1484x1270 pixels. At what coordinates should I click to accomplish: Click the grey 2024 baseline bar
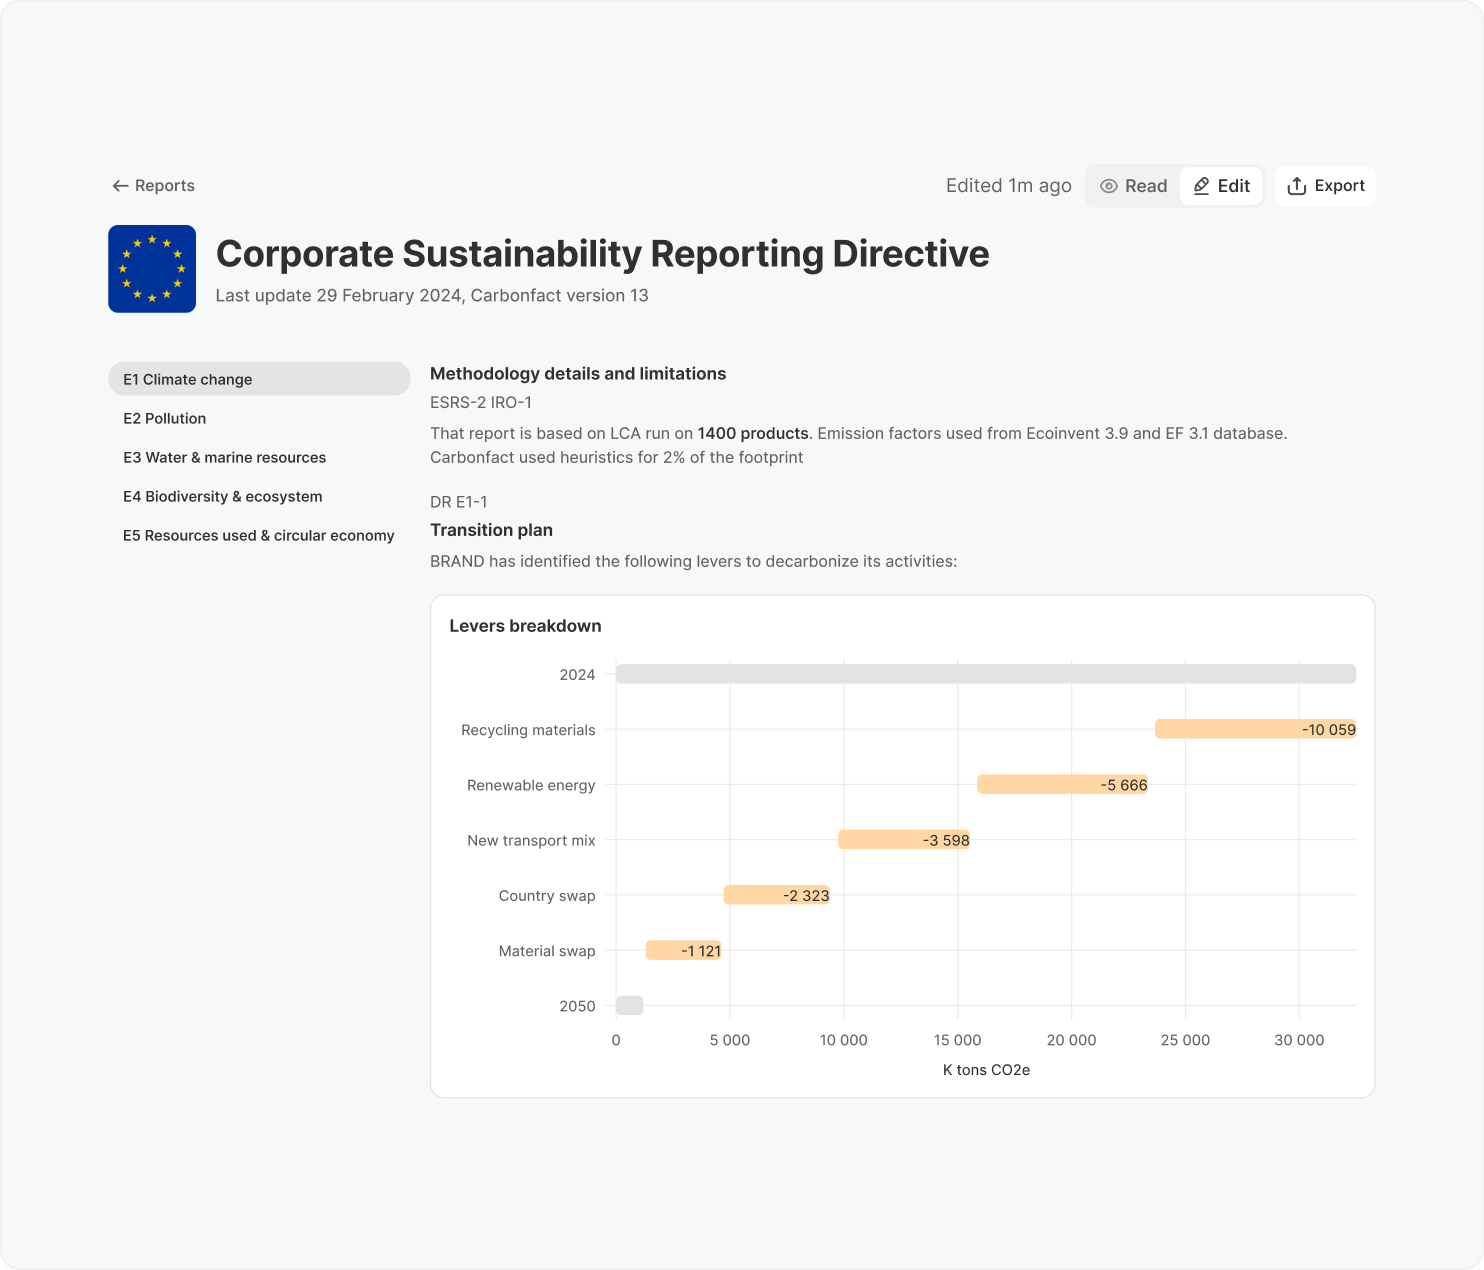point(986,674)
